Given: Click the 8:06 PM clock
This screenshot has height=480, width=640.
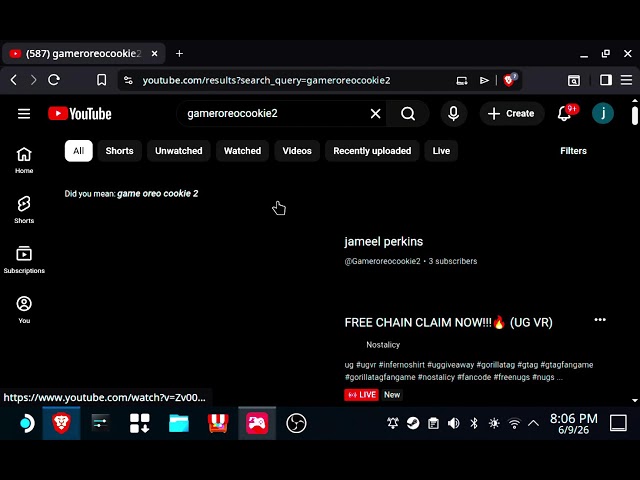Looking at the screenshot, I should (x=573, y=423).
